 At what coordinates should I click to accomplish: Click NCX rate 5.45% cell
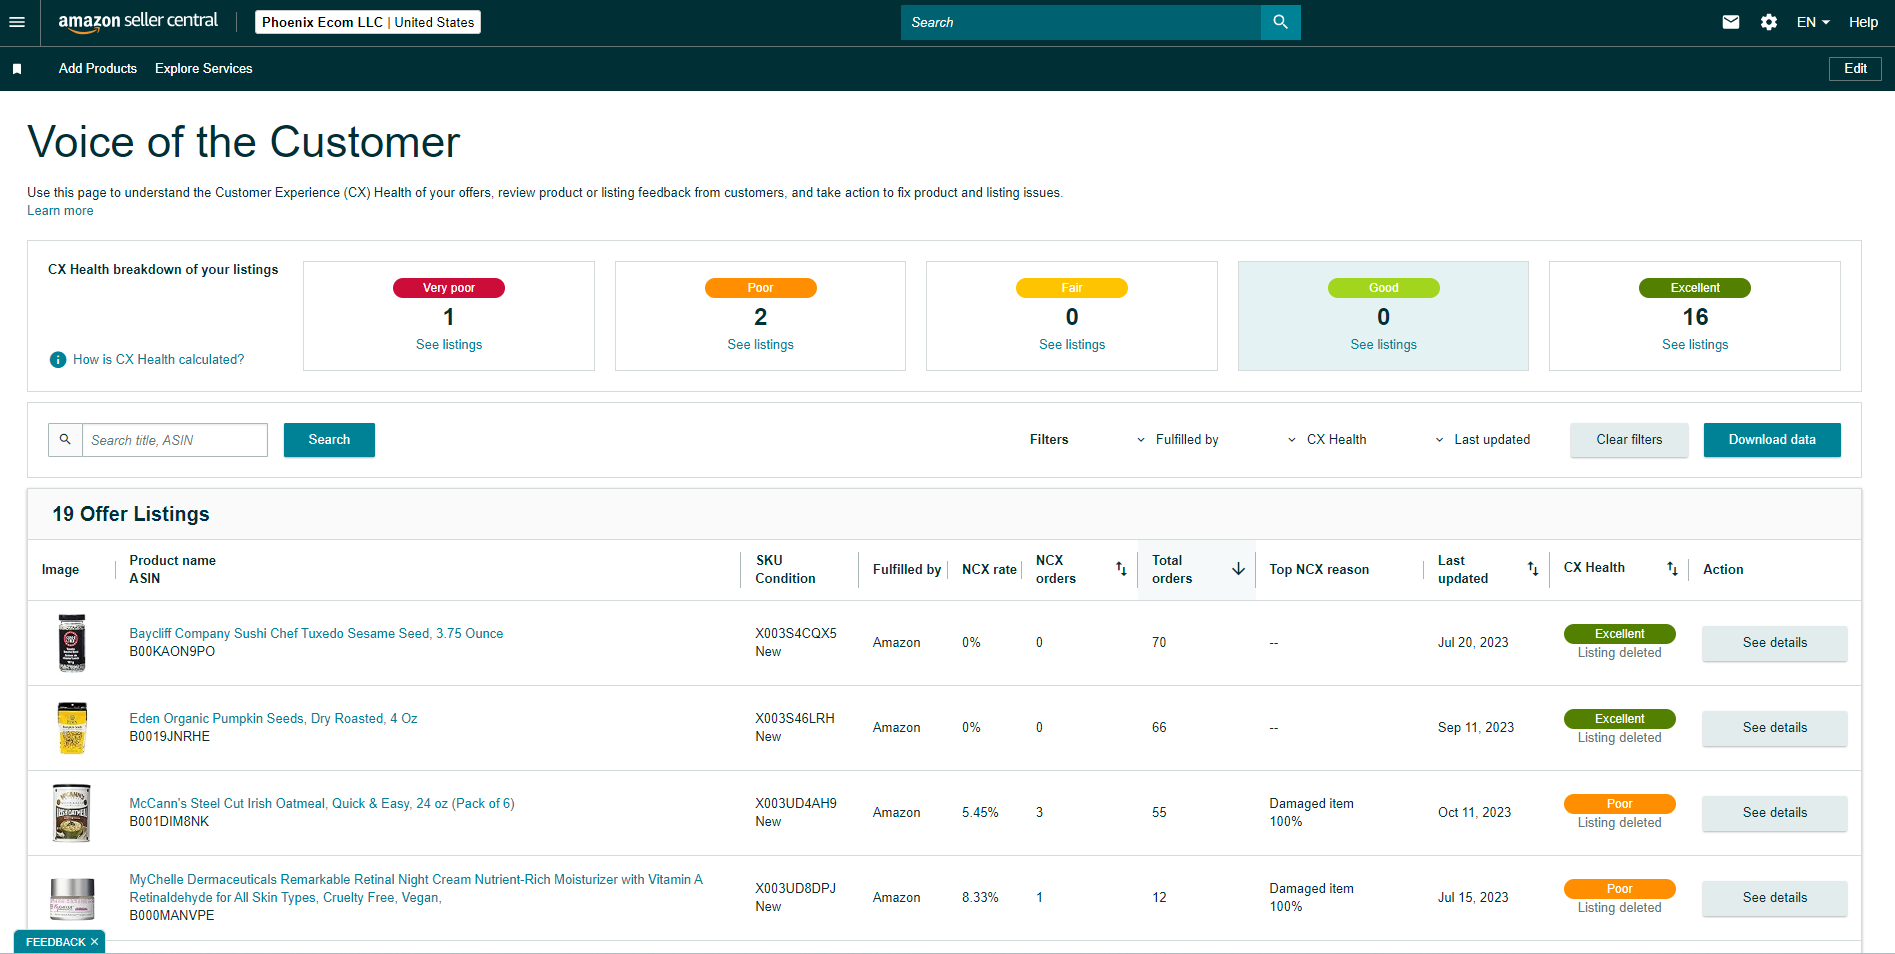pyautogui.click(x=980, y=813)
